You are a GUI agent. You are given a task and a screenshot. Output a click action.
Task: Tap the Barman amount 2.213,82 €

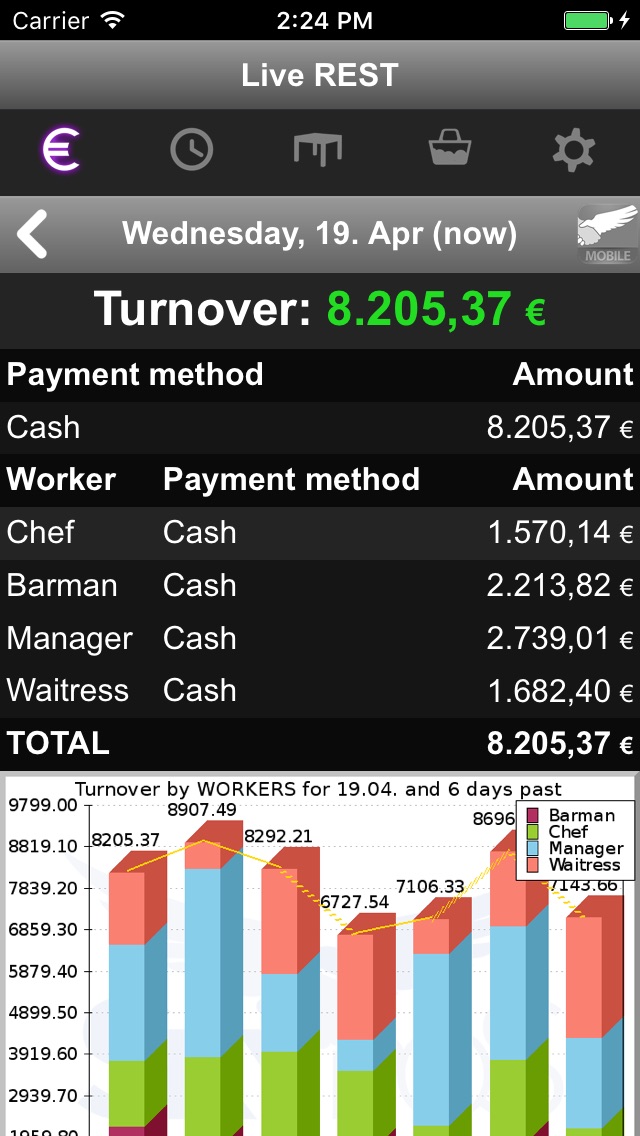tap(560, 586)
